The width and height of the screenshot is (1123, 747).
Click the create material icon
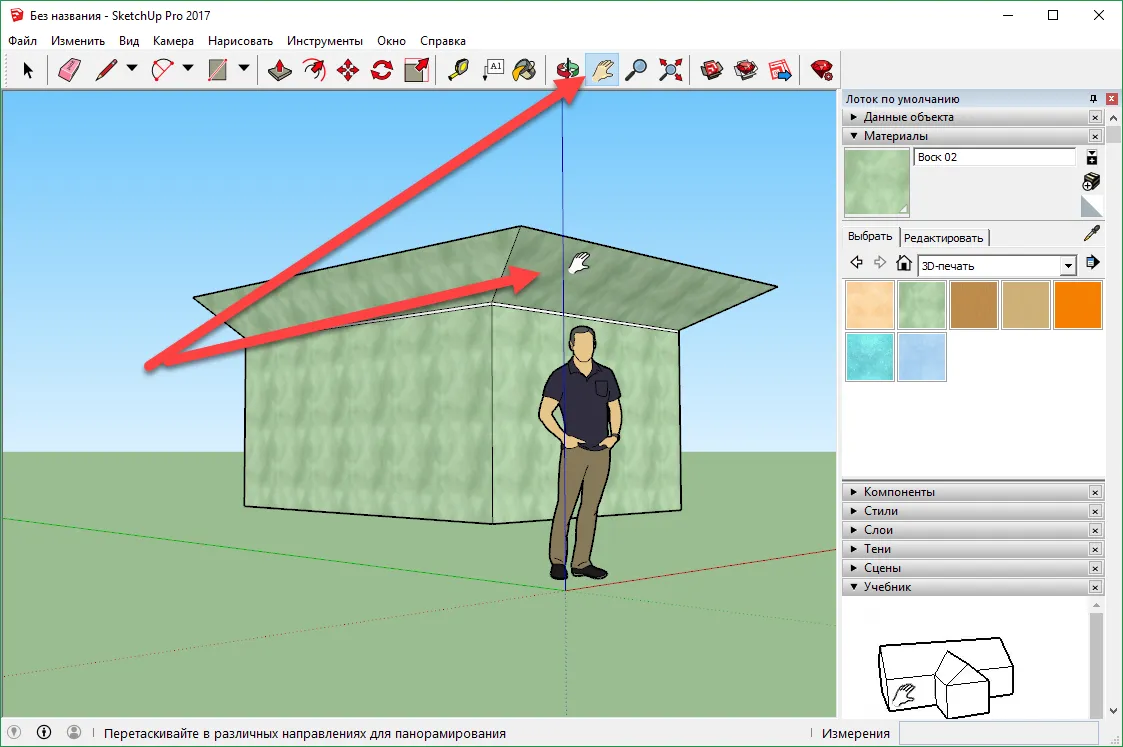click(1092, 181)
